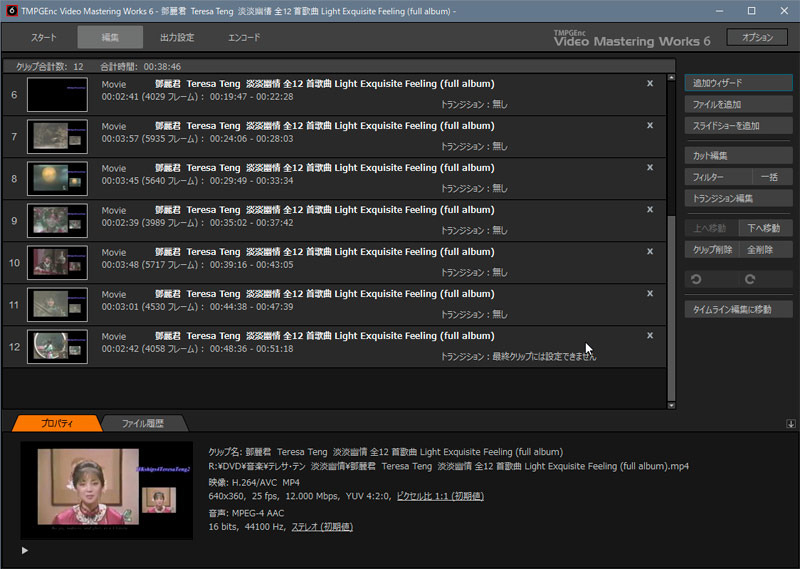The image size is (800, 569).
Task: Click the TMPGEnc app icon in title bar
Action: point(11,11)
